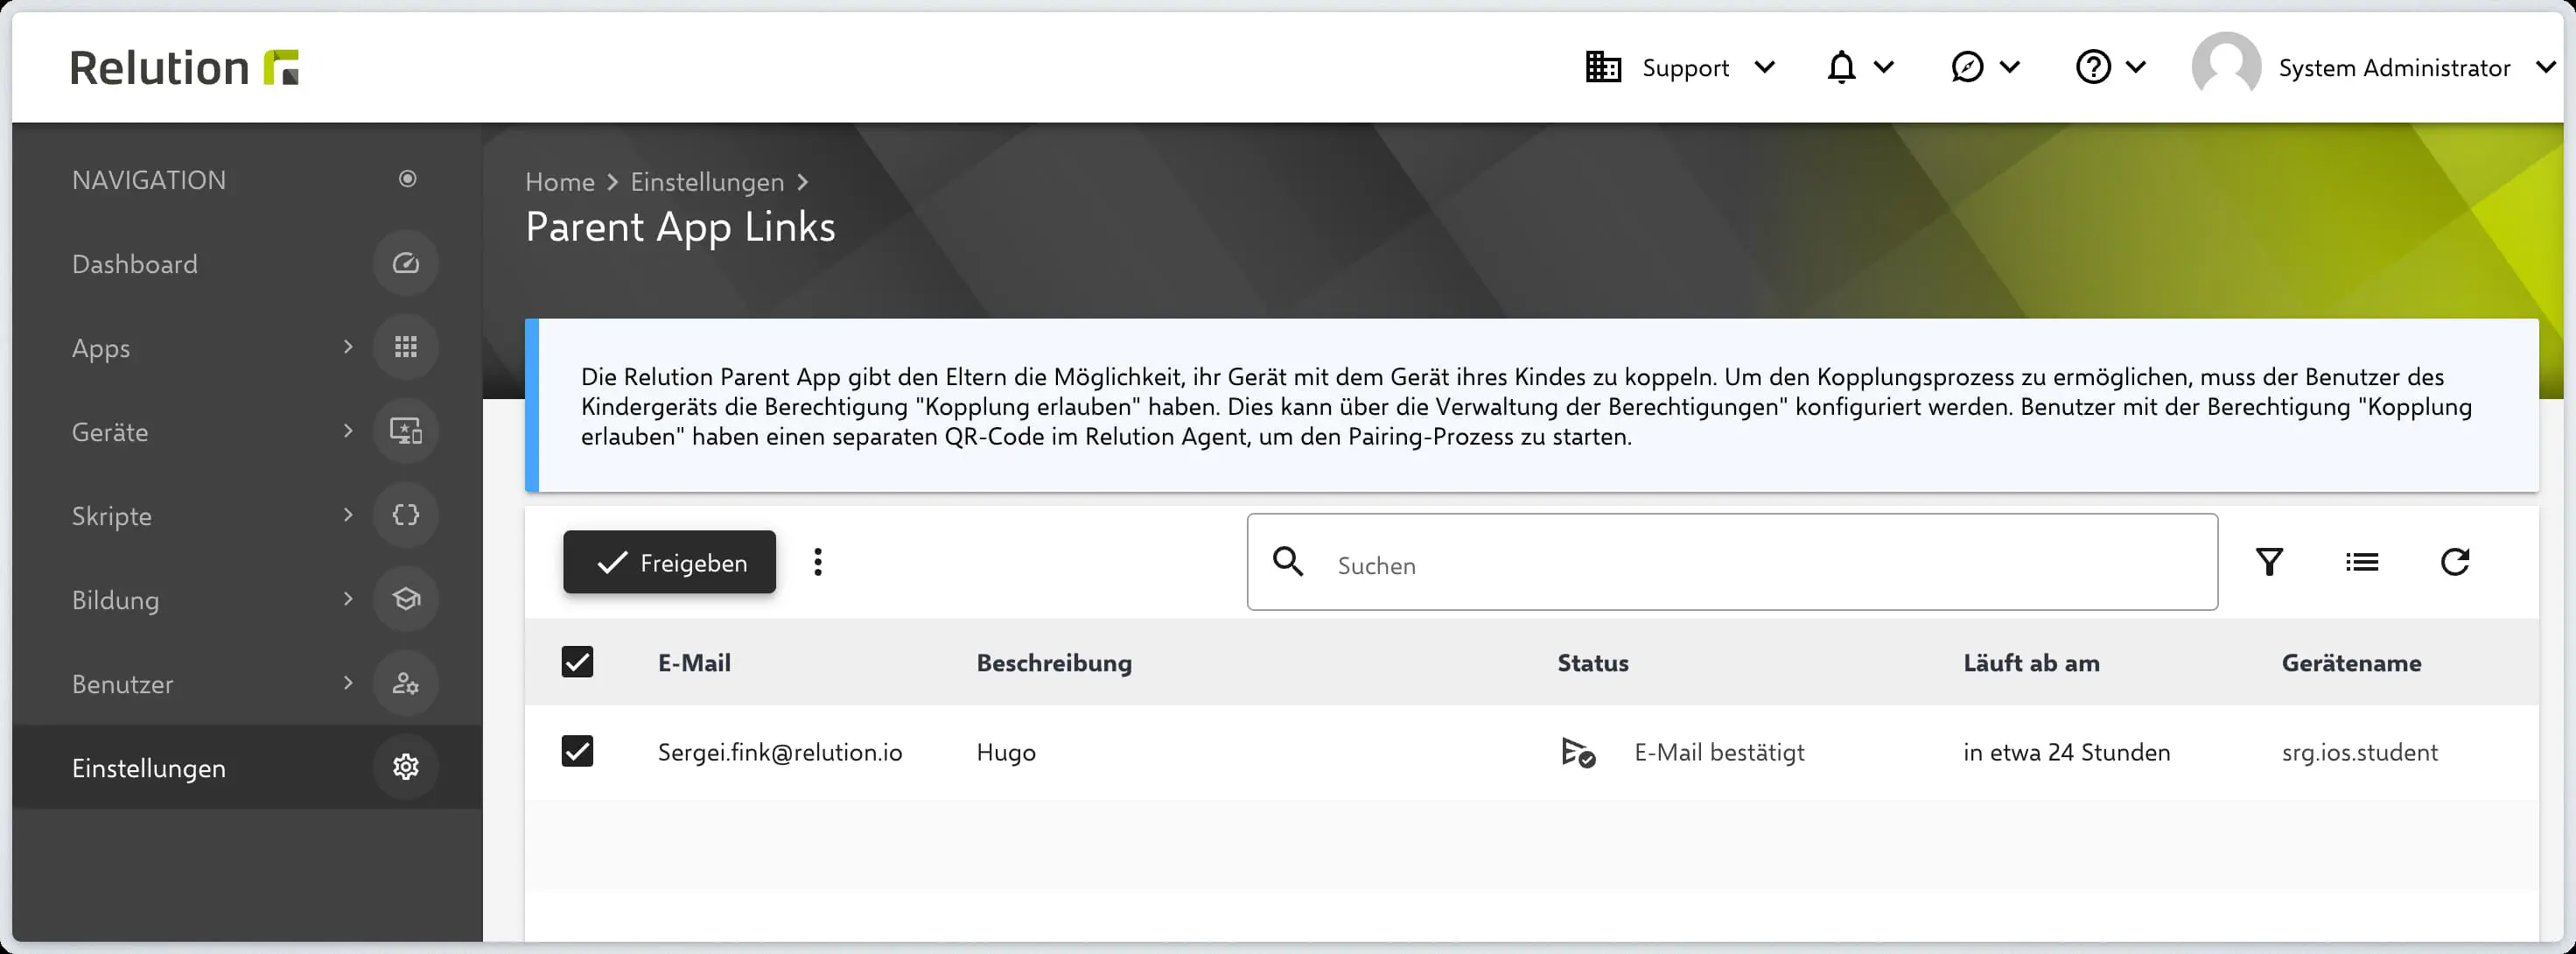Uncheck the Sergei.fink@relution.io row checkbox
2576x954 pixels.
(577, 751)
